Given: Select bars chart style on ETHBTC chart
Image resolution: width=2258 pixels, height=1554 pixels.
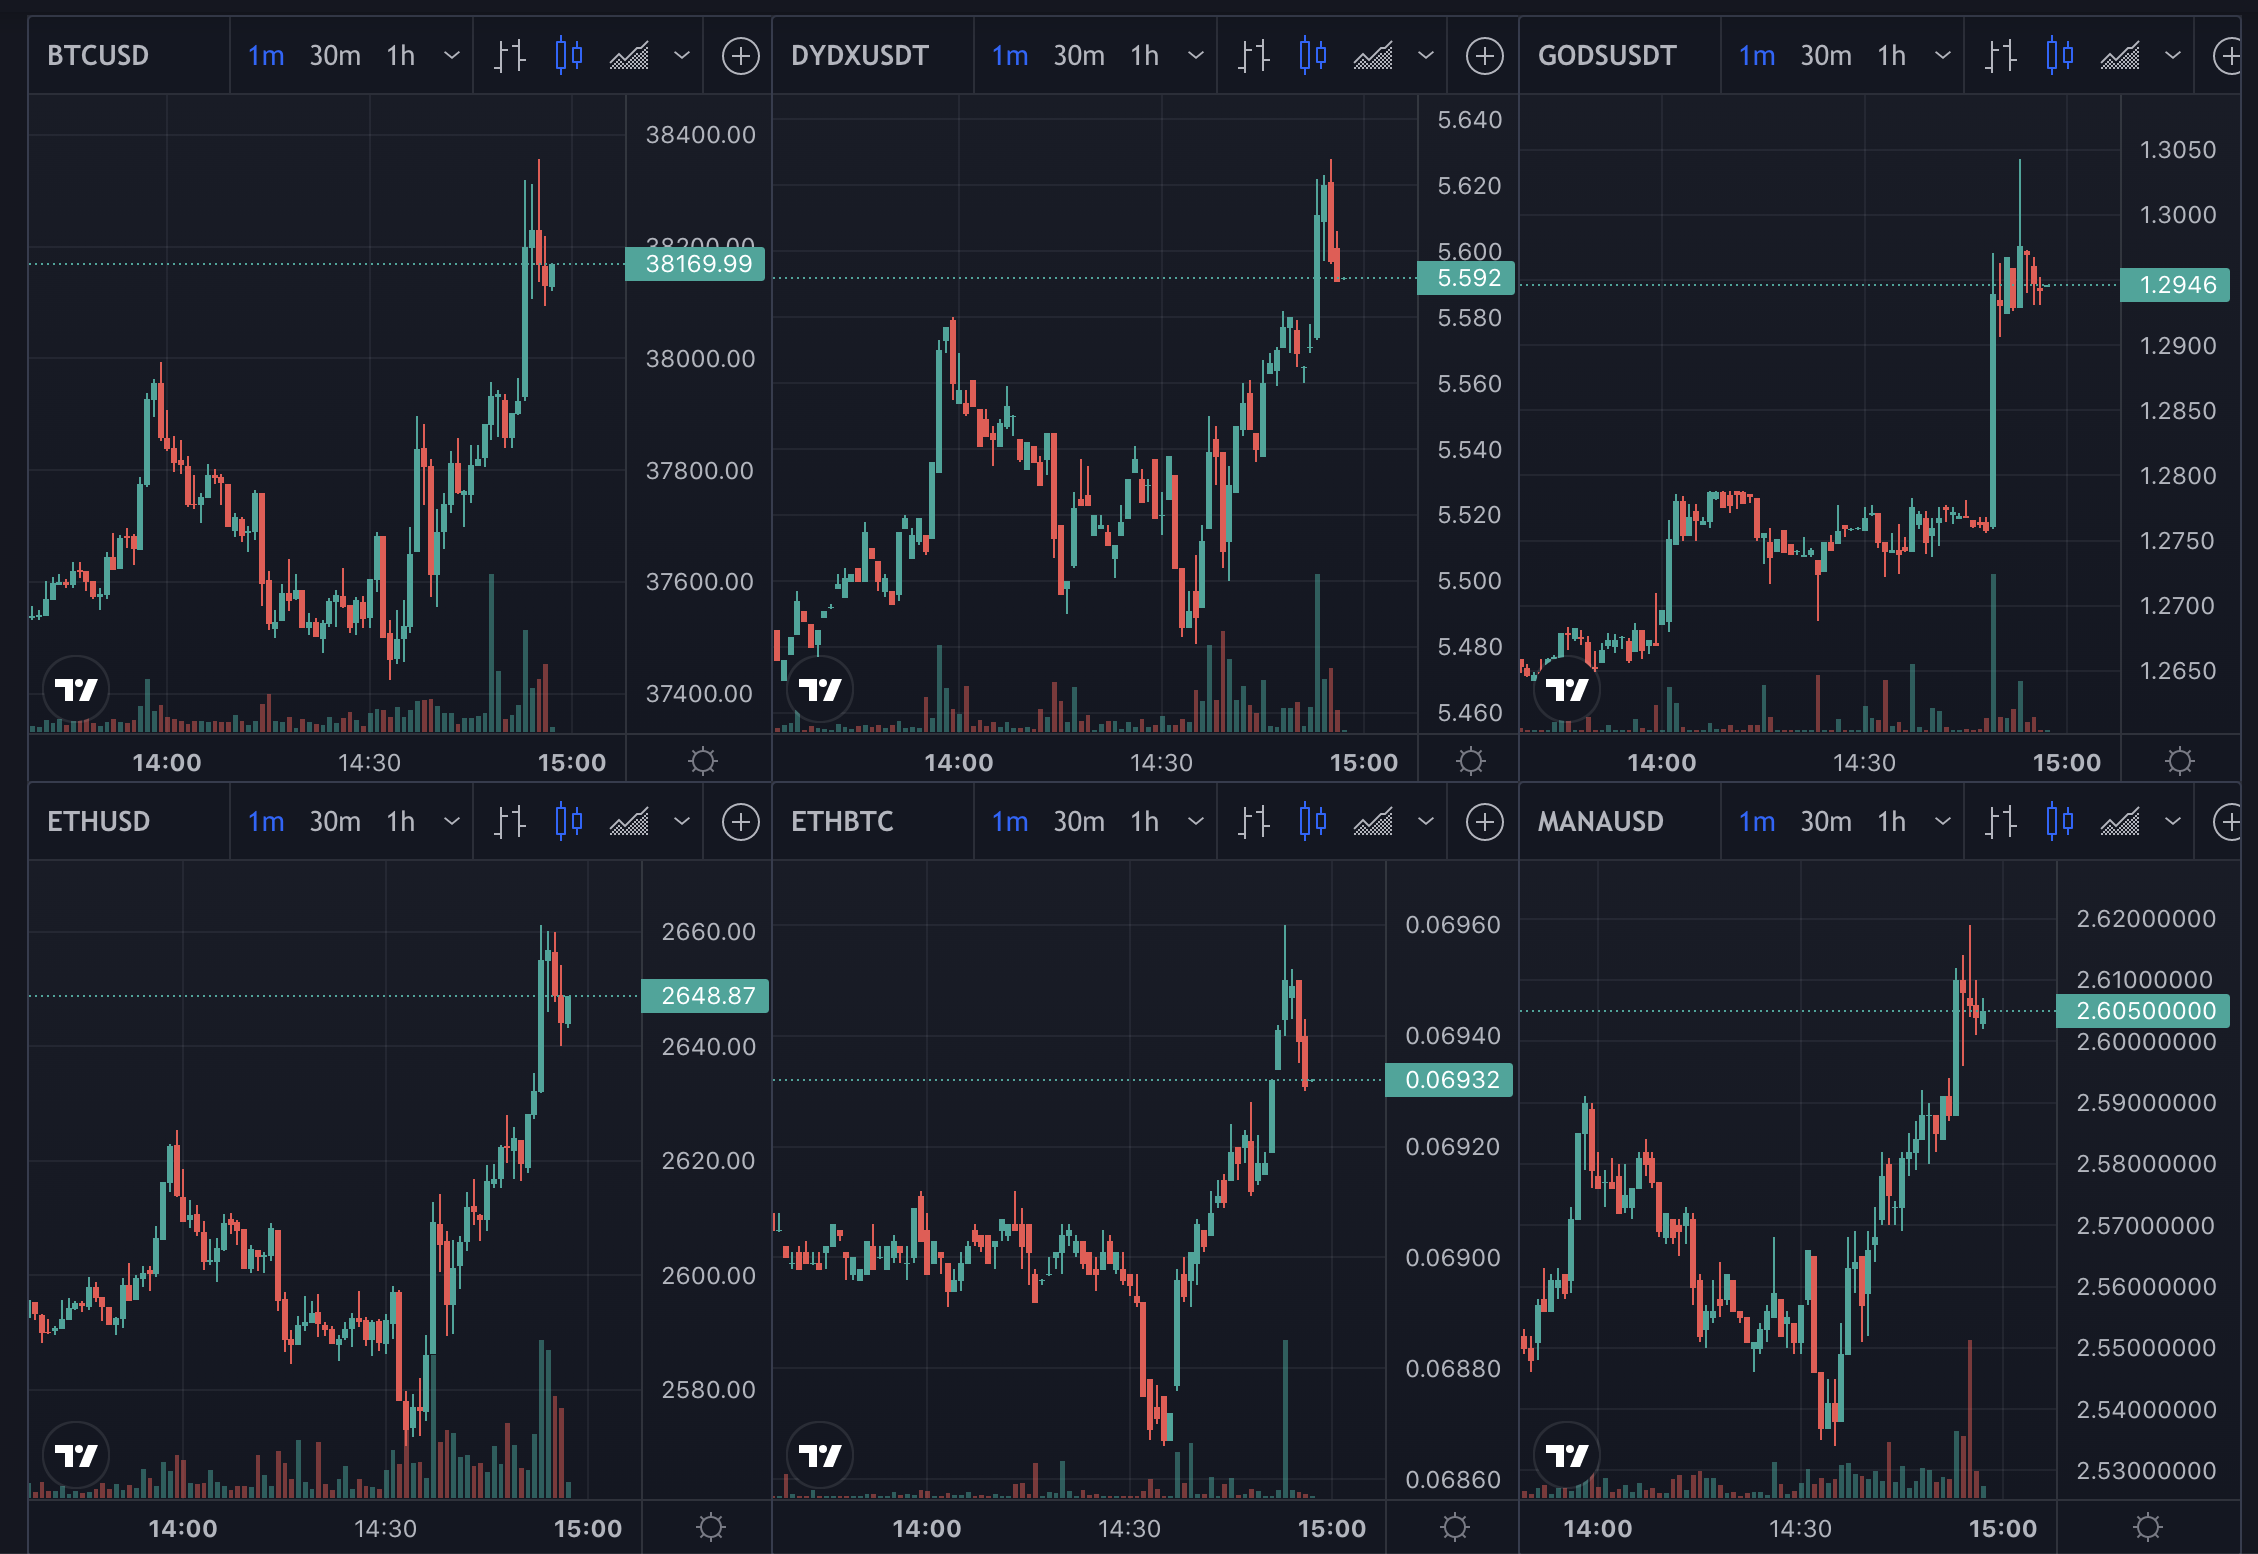Looking at the screenshot, I should click(1254, 822).
